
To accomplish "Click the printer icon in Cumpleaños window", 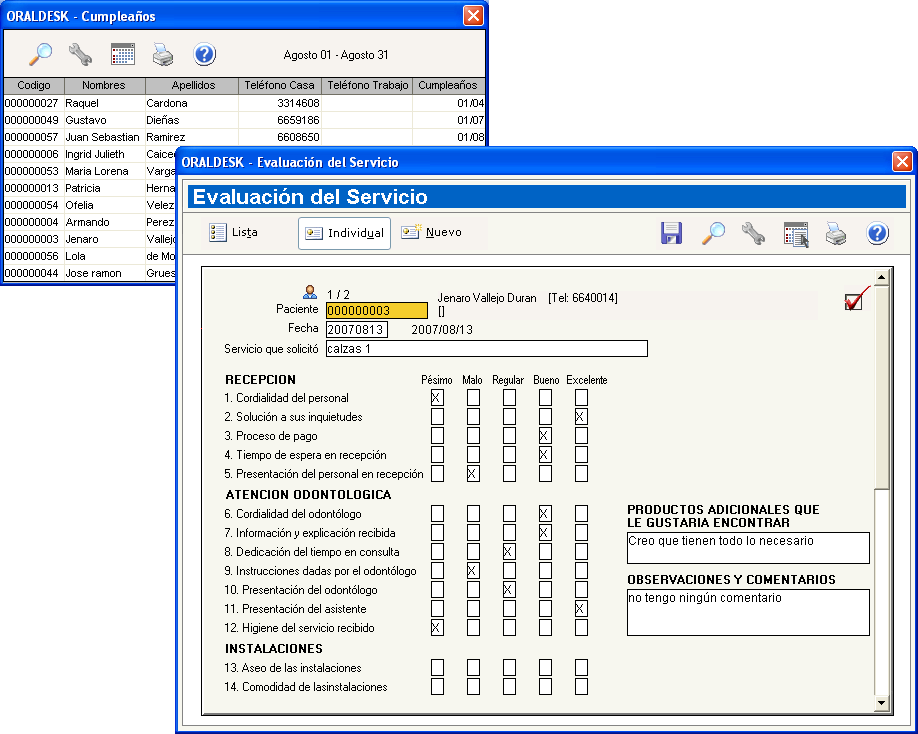I will coord(163,54).
